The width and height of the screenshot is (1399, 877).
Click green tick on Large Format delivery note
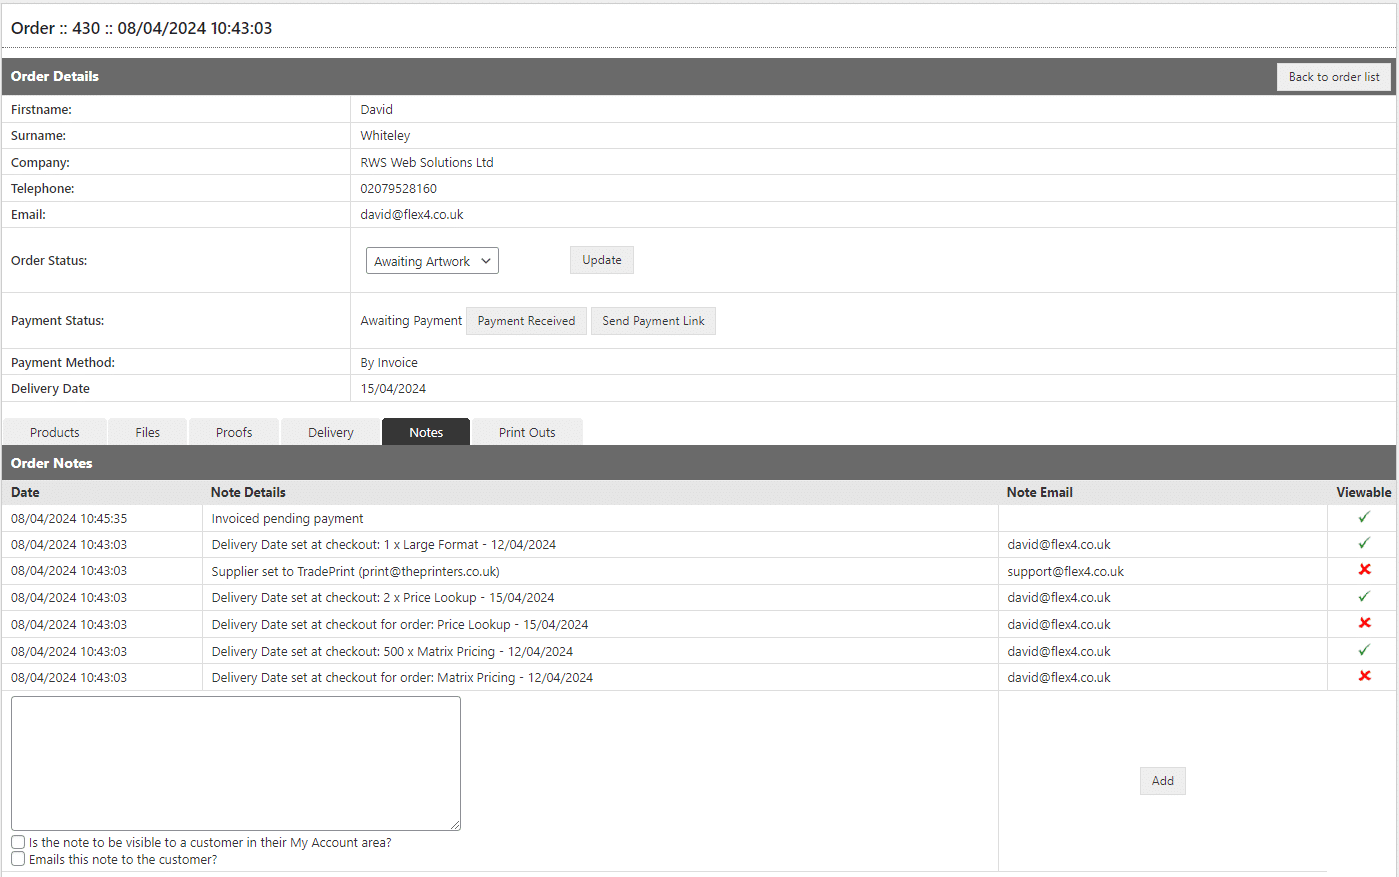point(1363,543)
